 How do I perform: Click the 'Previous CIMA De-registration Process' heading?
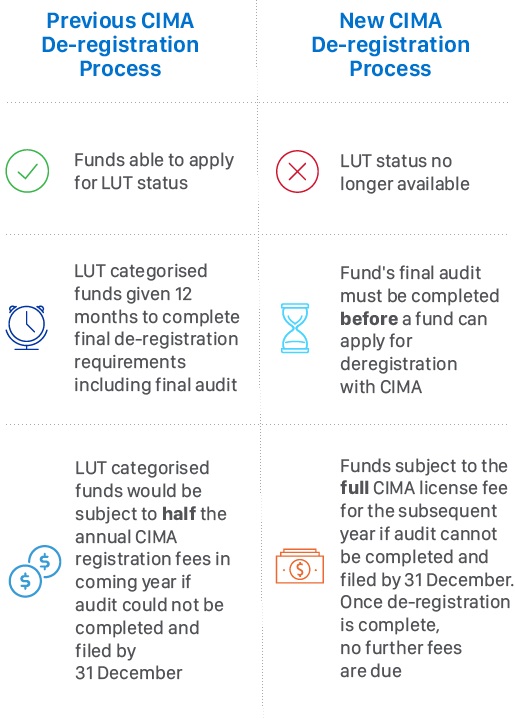pos(120,45)
